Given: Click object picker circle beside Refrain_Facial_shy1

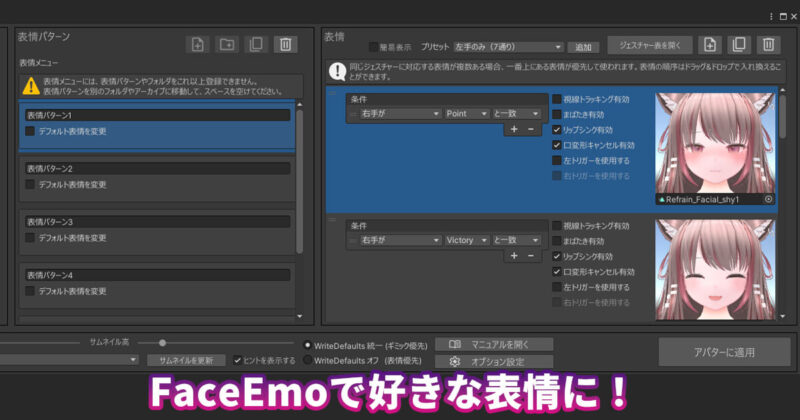Looking at the screenshot, I should tap(768, 200).
